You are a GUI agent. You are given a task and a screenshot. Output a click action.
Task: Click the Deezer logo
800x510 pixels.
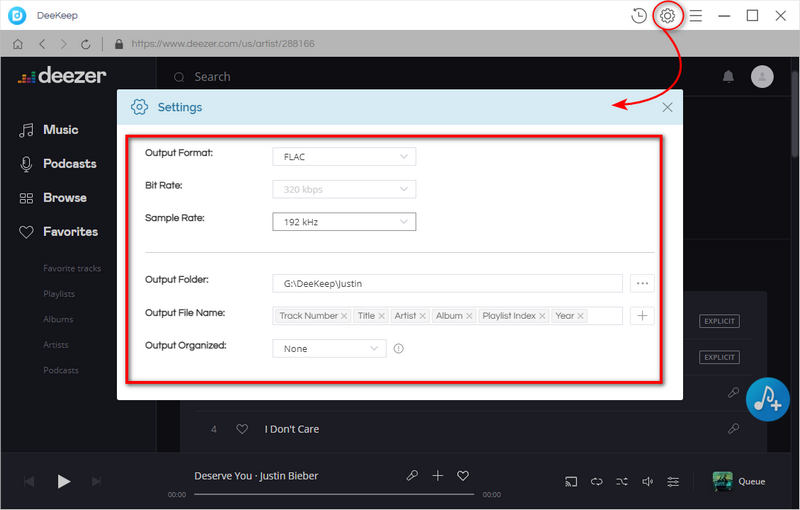(x=62, y=76)
